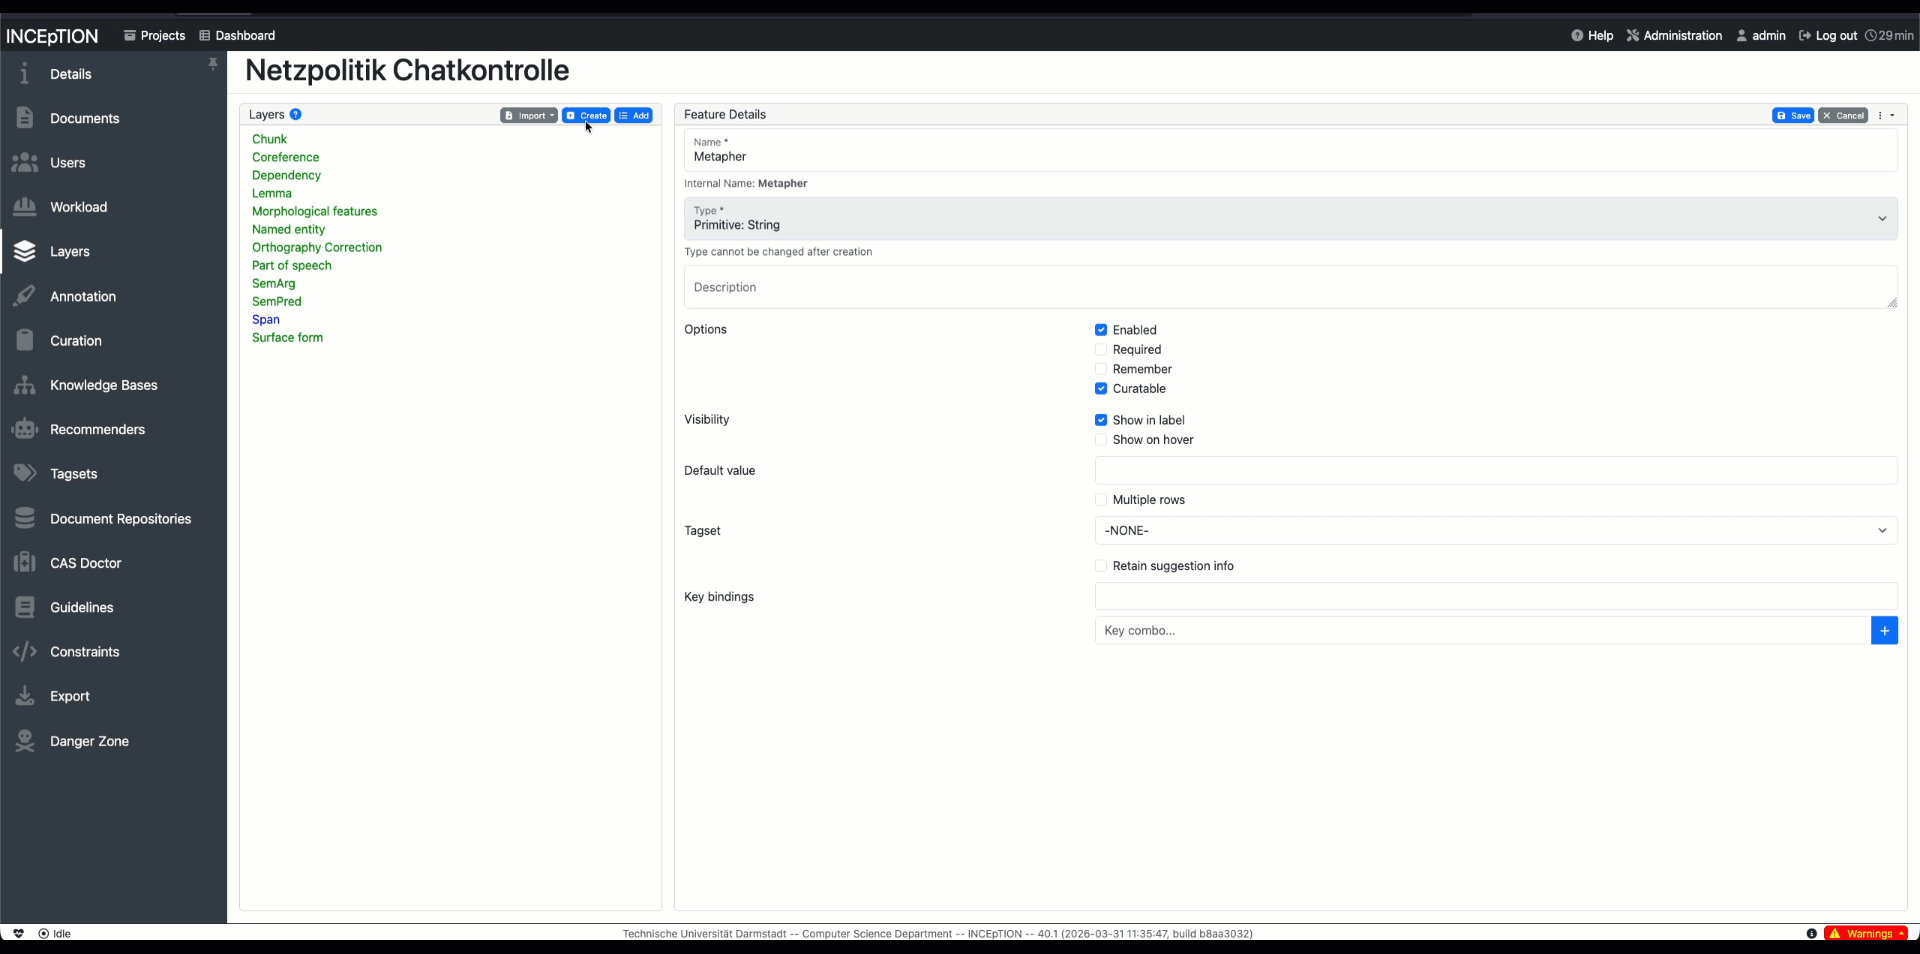
Task: Click the Description text area
Action: [x=1290, y=287]
